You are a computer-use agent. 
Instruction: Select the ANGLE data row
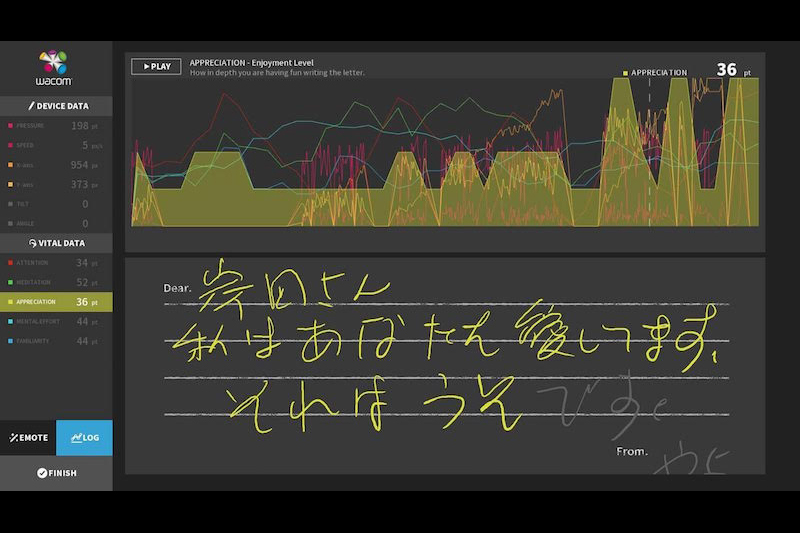coord(56,223)
